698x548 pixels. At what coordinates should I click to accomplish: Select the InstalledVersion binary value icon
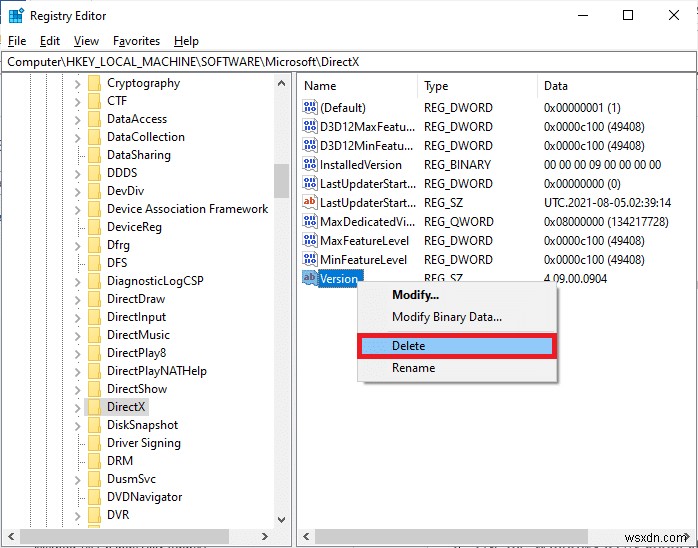(309, 164)
